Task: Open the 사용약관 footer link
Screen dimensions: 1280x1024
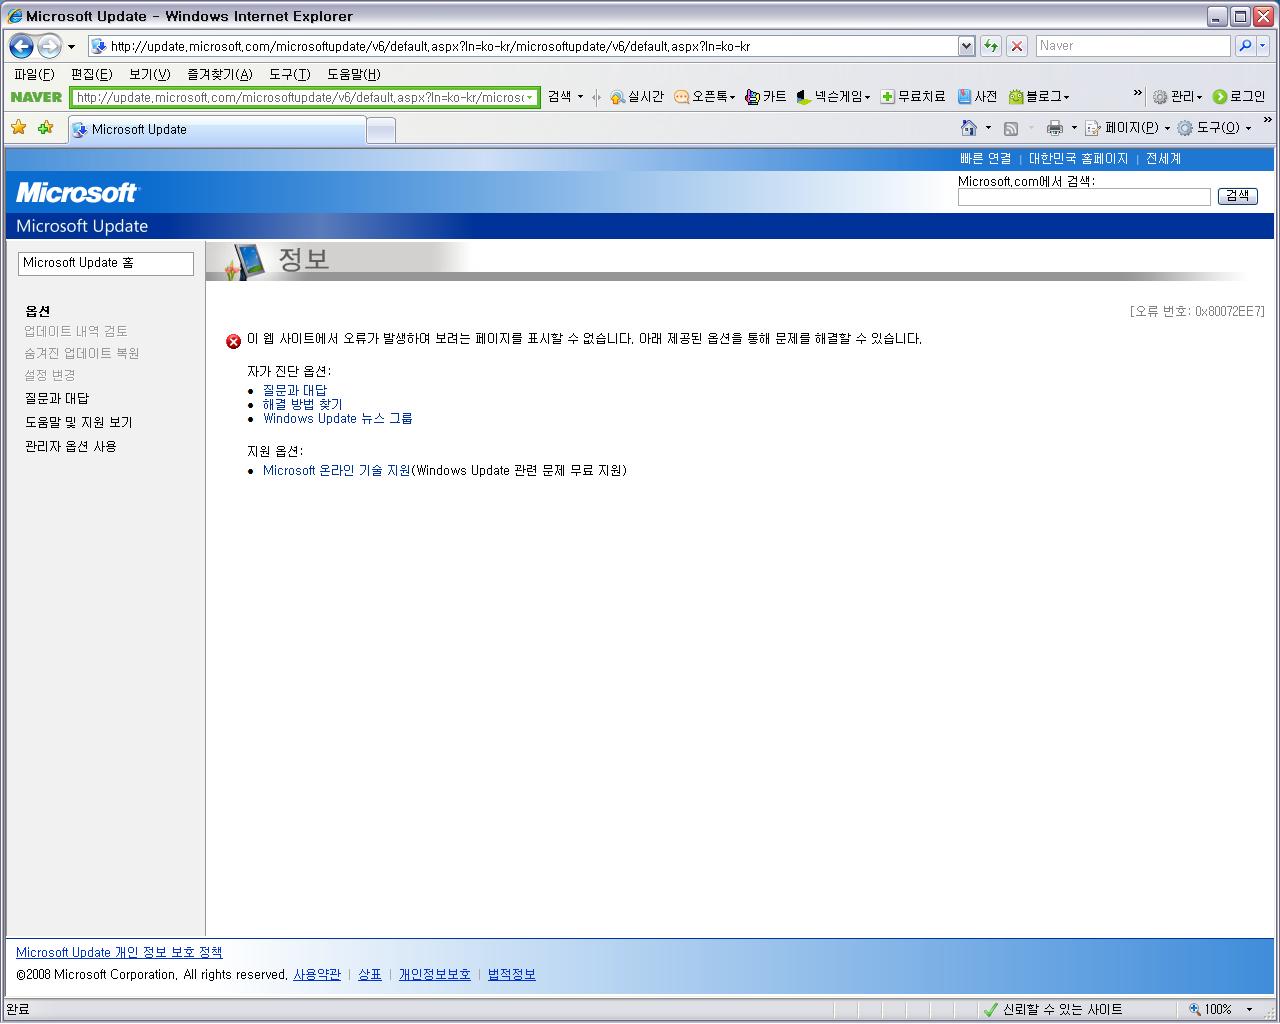Action: click(317, 974)
